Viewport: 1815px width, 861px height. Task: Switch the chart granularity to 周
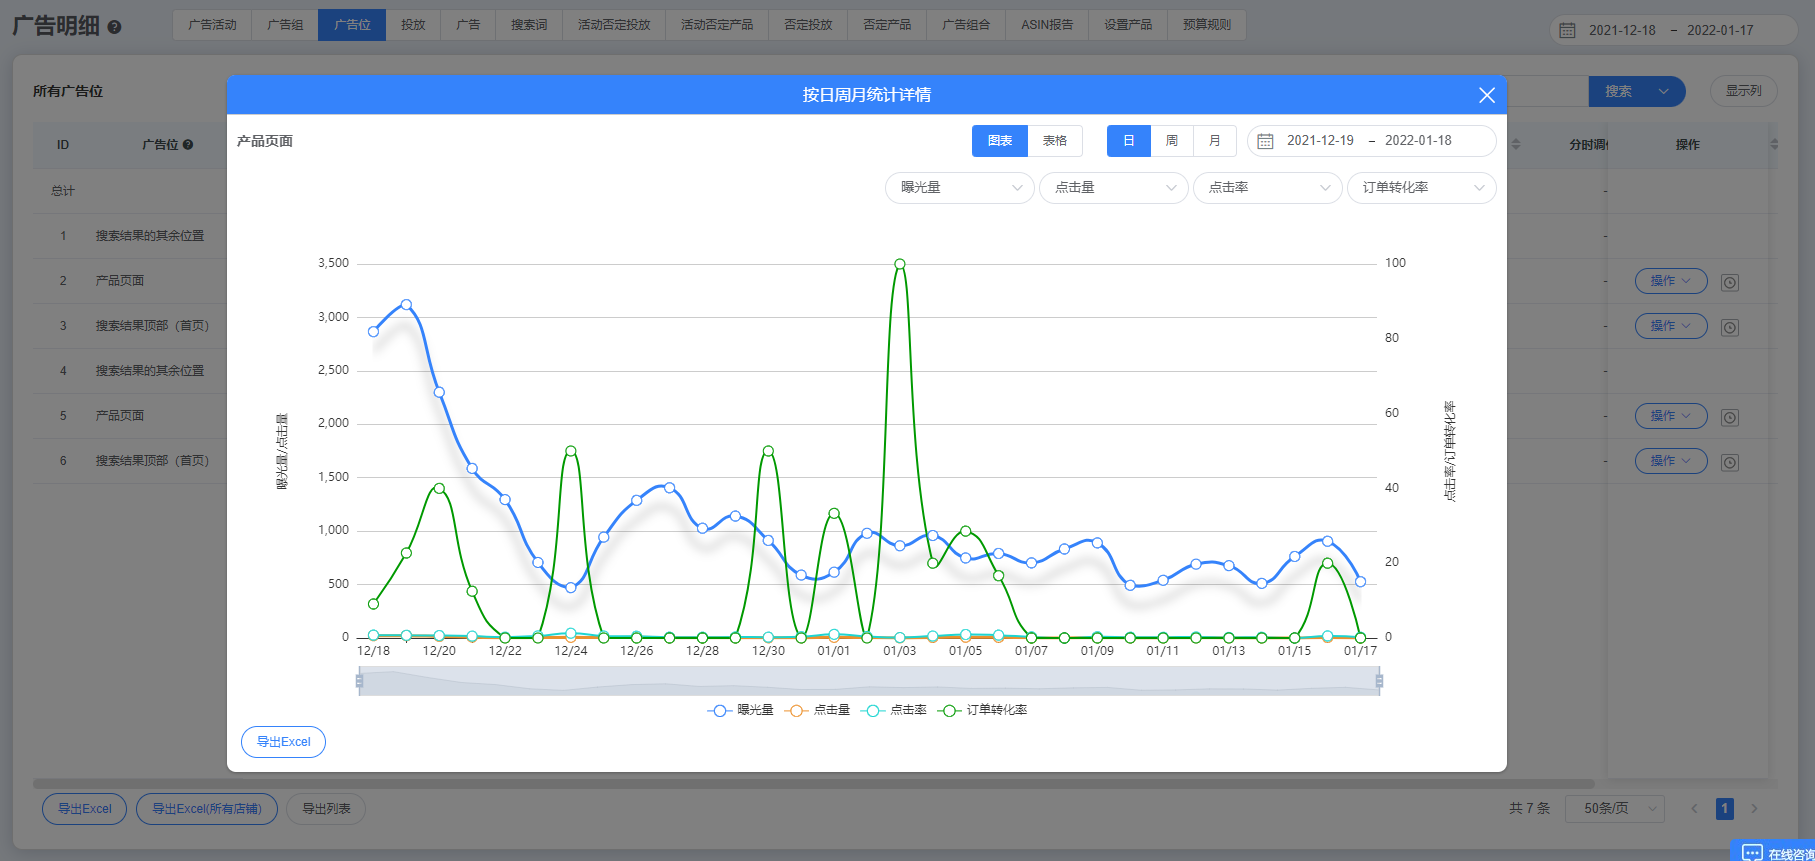click(1172, 141)
